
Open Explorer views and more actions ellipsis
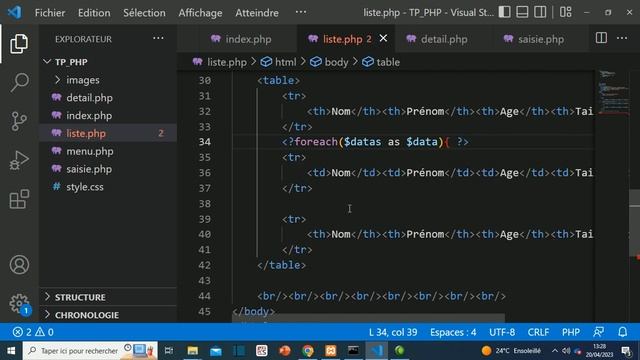coord(158,39)
